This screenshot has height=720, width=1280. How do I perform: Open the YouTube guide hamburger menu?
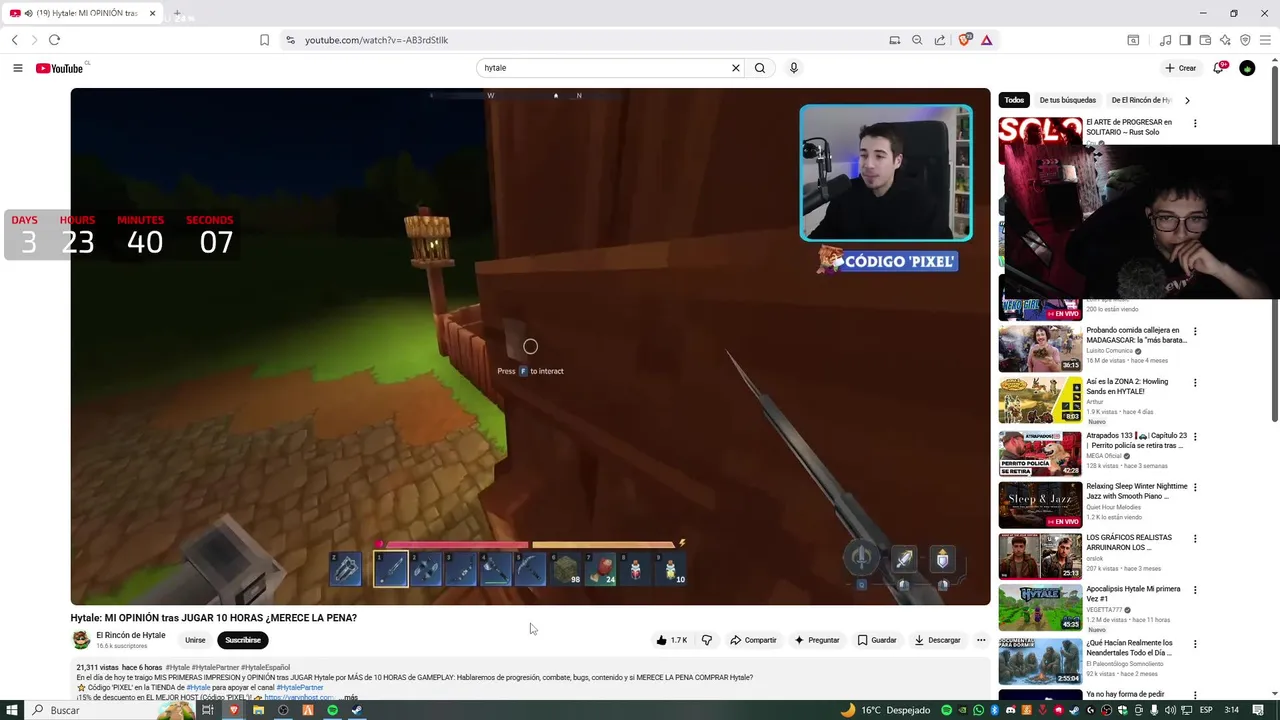pos(18,68)
